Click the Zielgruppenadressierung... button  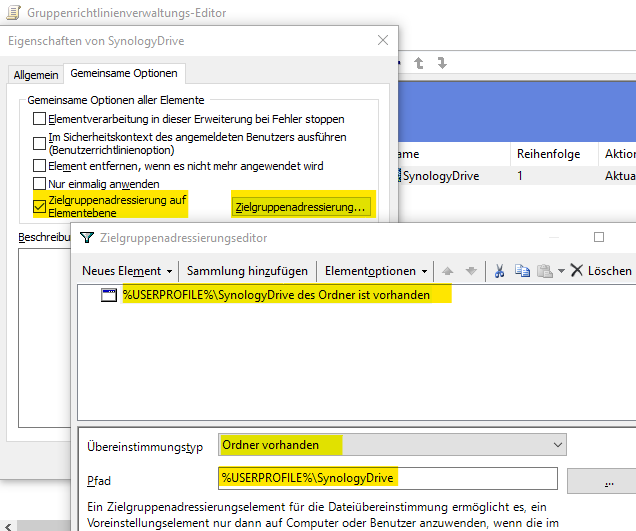[x=301, y=207]
